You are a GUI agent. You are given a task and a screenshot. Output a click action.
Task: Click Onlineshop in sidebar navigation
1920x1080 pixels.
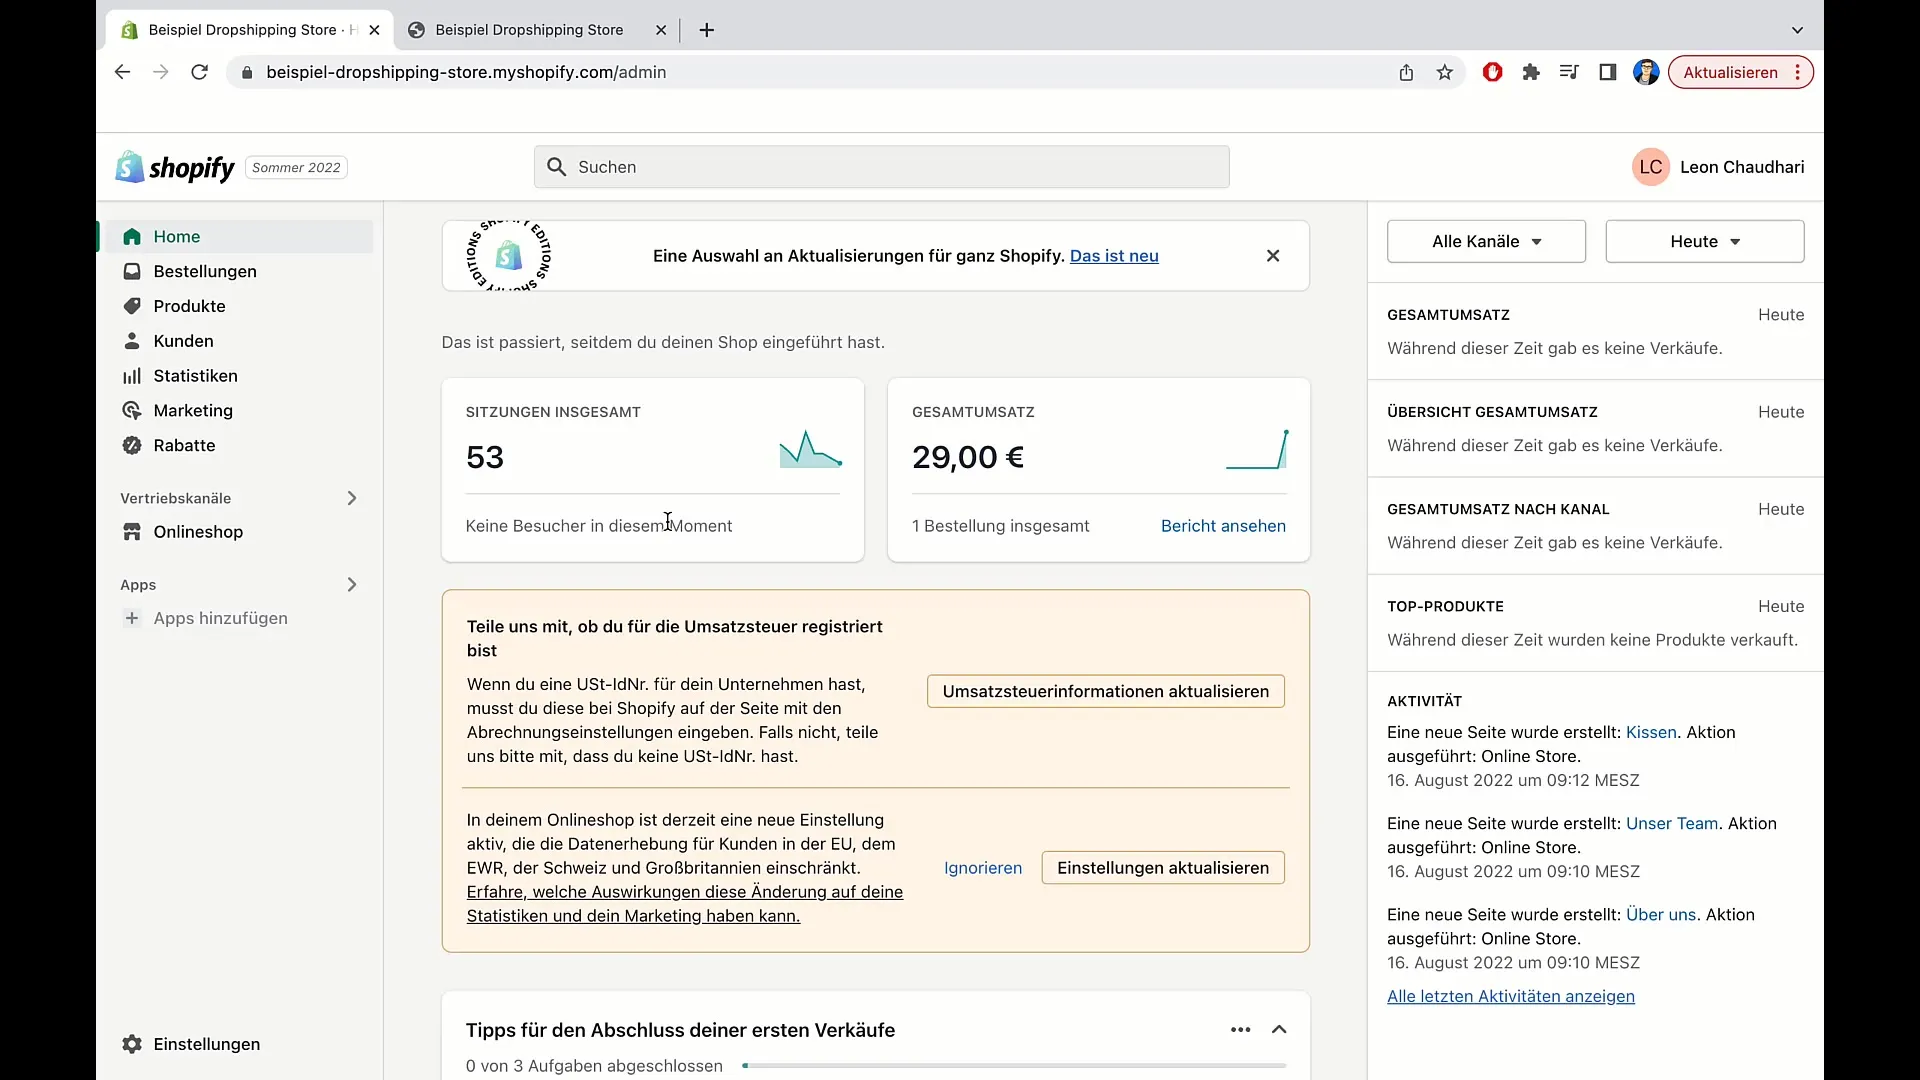click(198, 531)
